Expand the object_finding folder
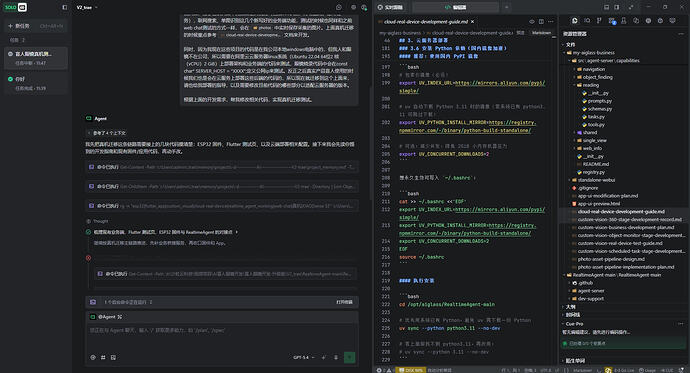Viewport: 690px width, 373px height. point(594,77)
